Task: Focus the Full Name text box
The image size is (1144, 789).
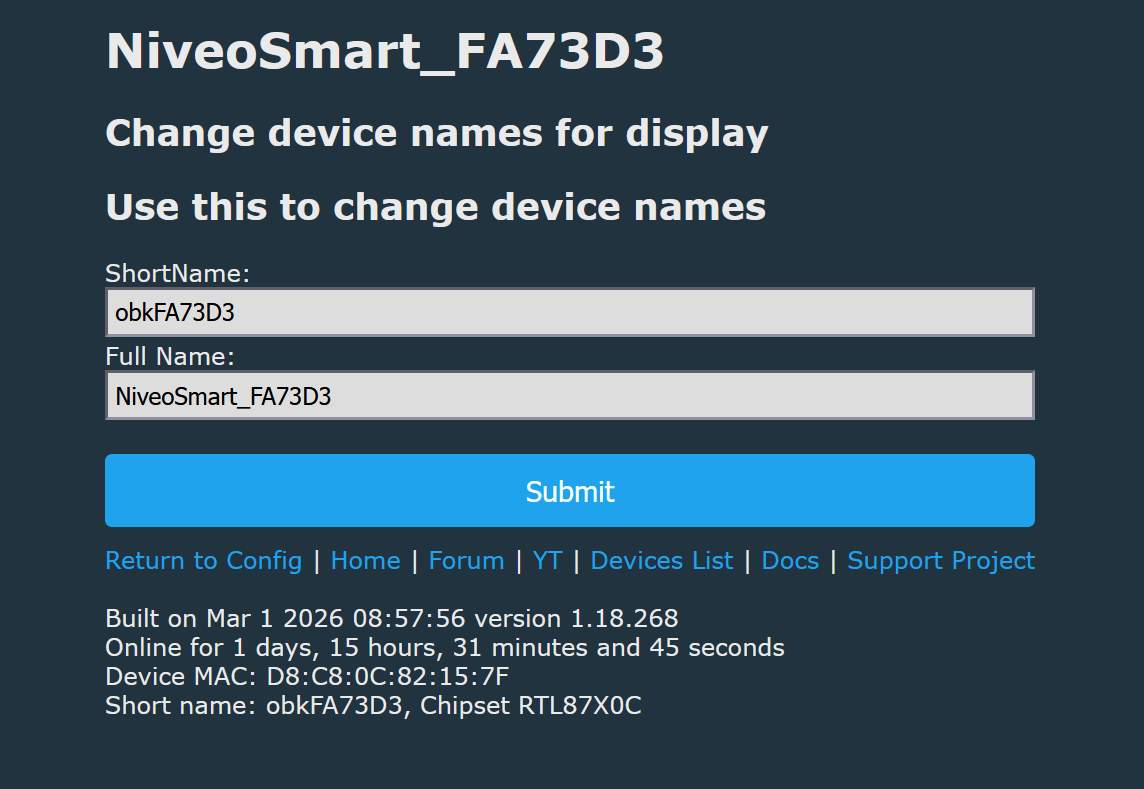Action: pyautogui.click(x=569, y=396)
